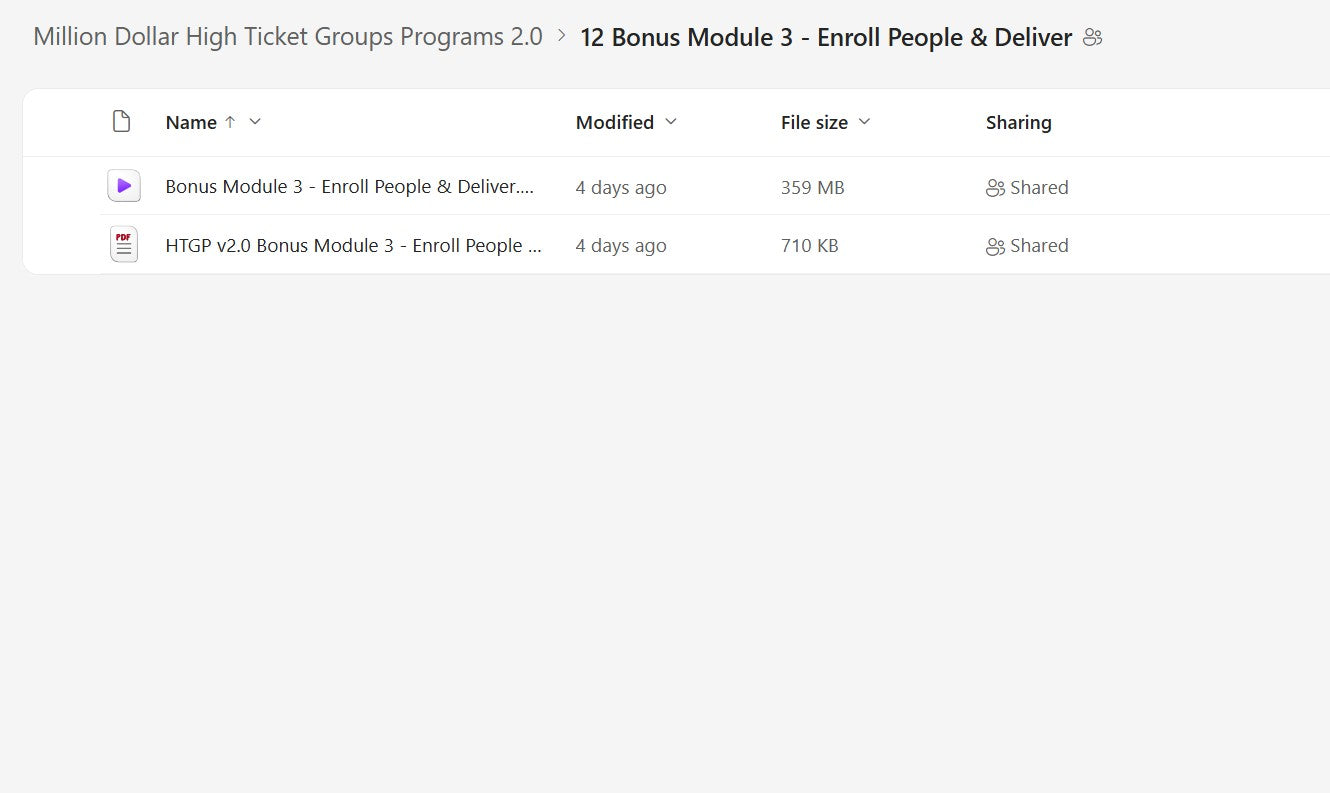Click the file type column header icon
This screenshot has height=793, width=1330.
[x=121, y=122]
